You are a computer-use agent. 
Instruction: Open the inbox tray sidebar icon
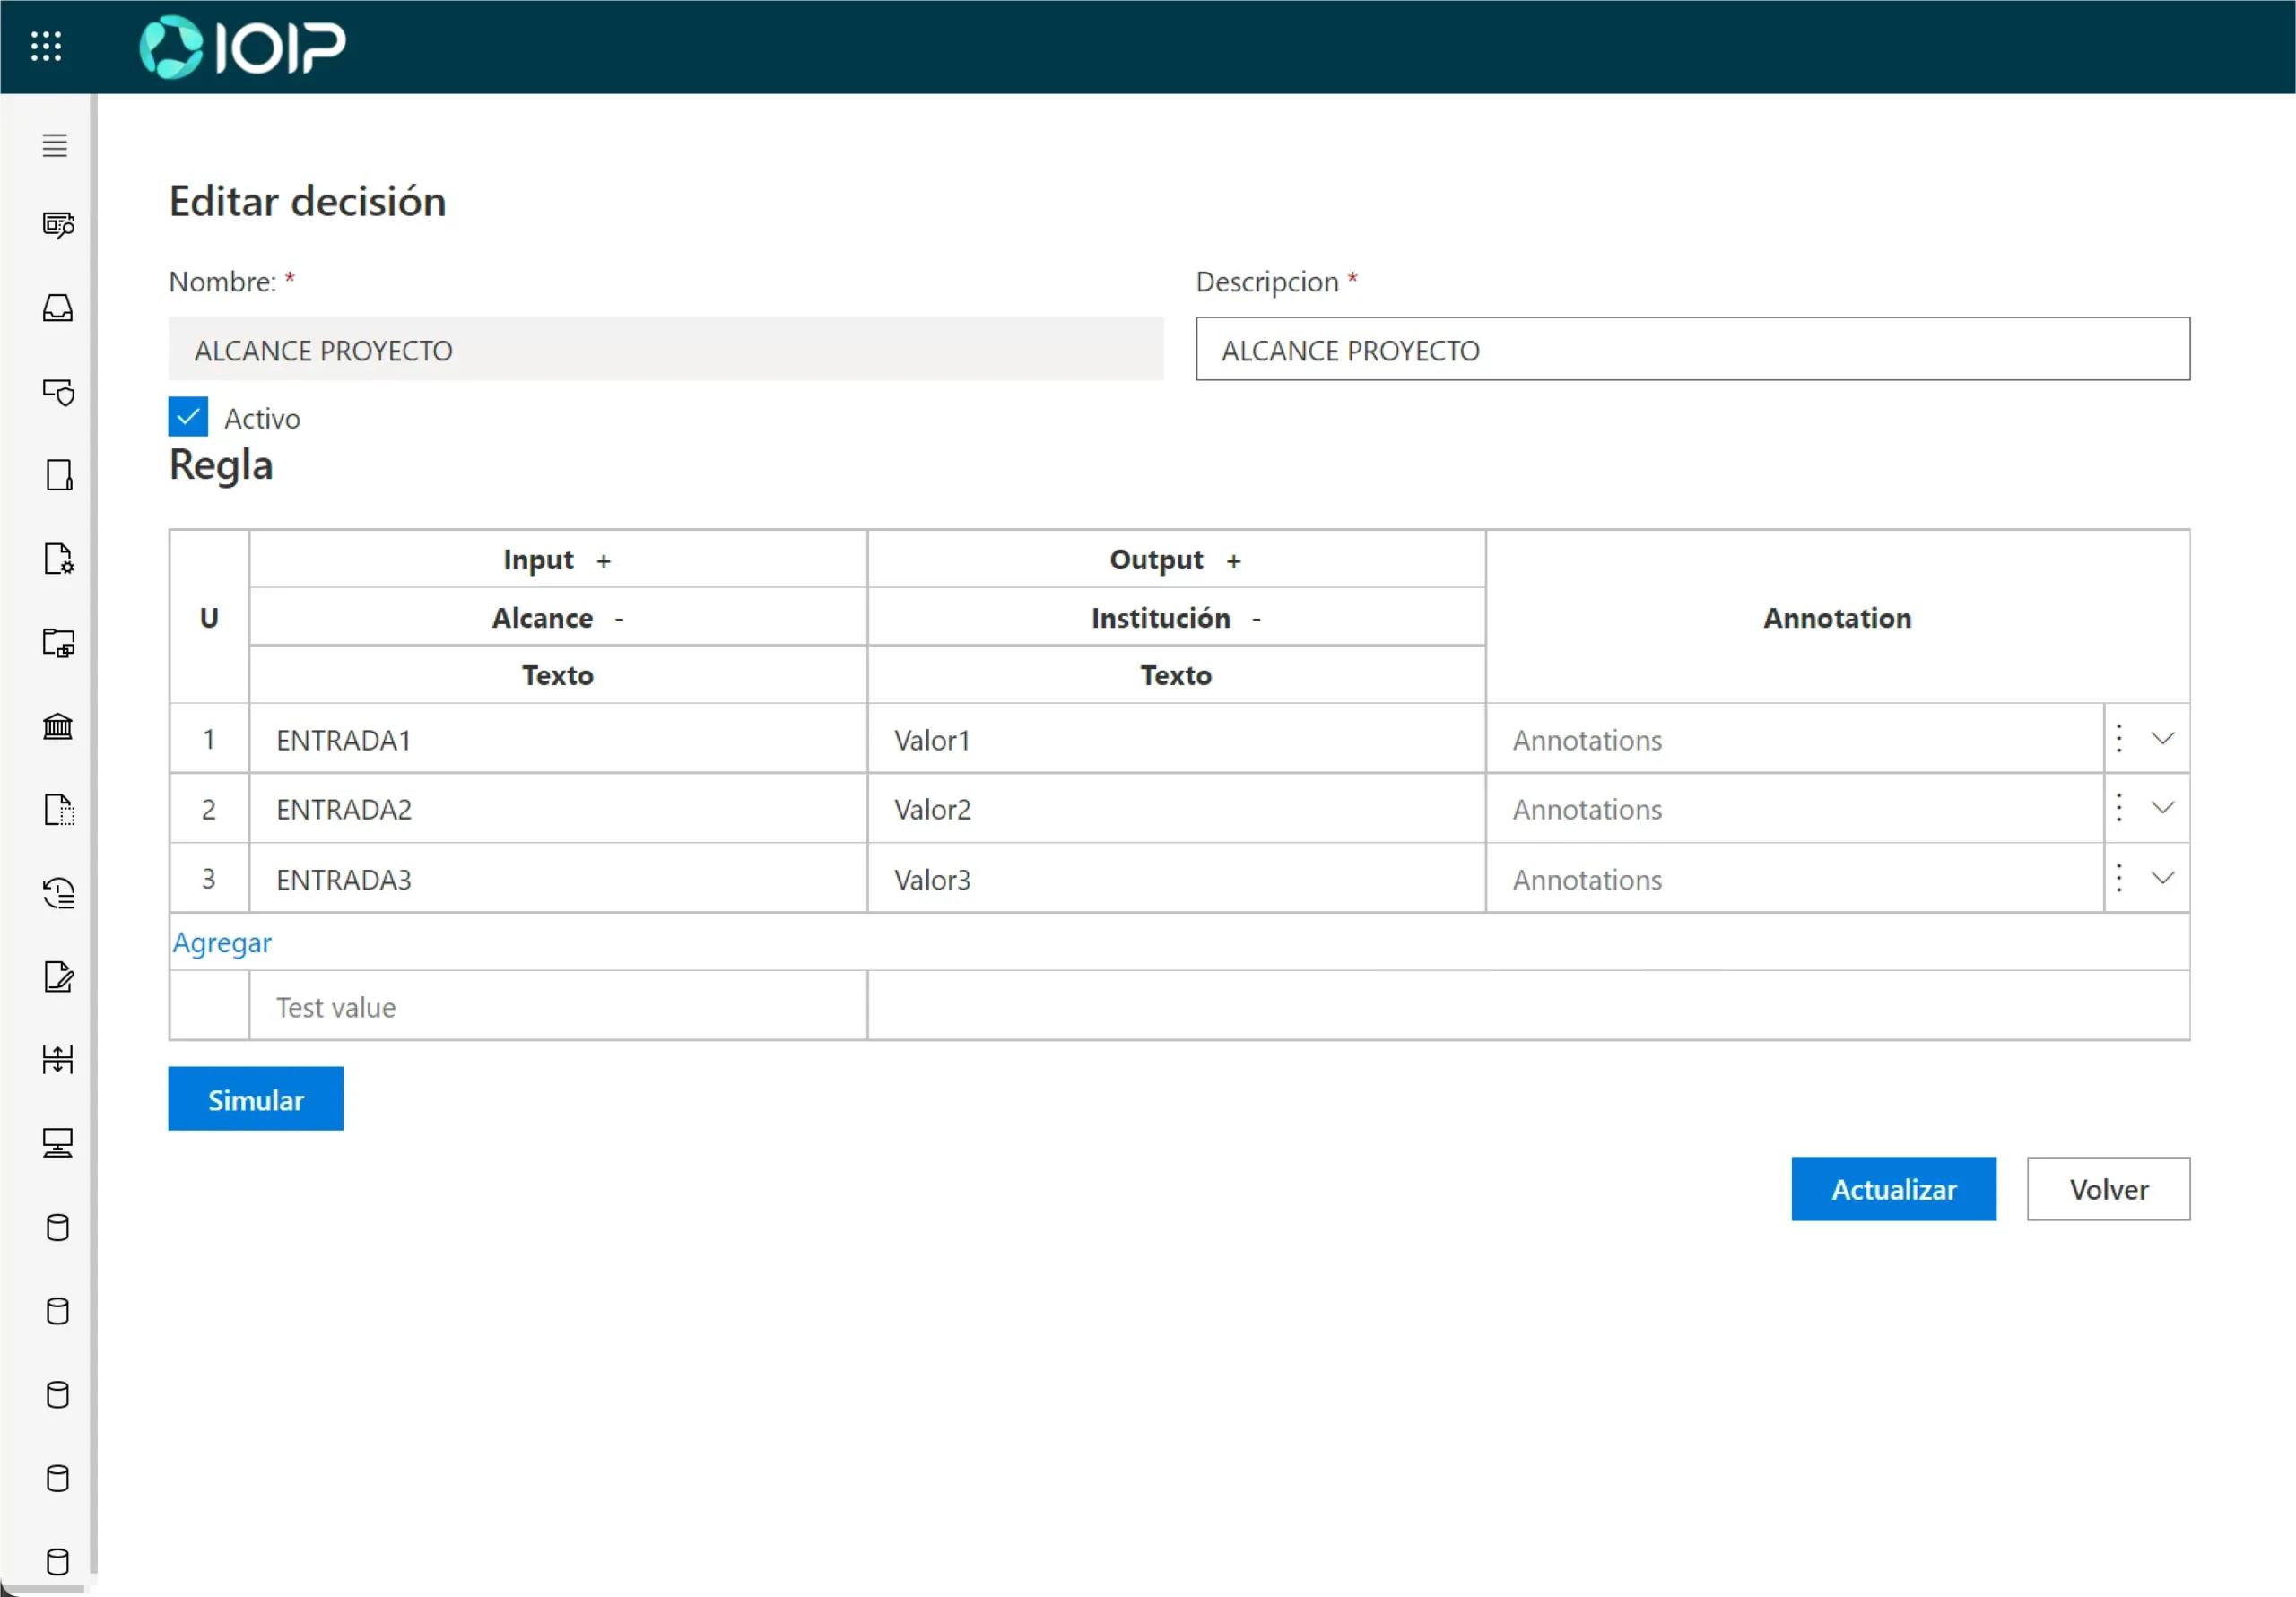coord(58,308)
